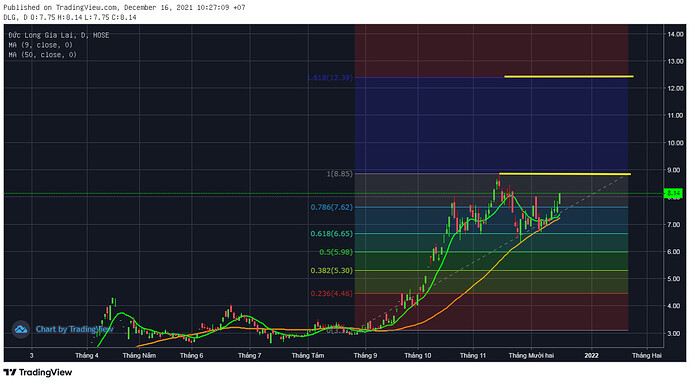Click the Đức Long Gia Lai symbol title

click(x=59, y=35)
